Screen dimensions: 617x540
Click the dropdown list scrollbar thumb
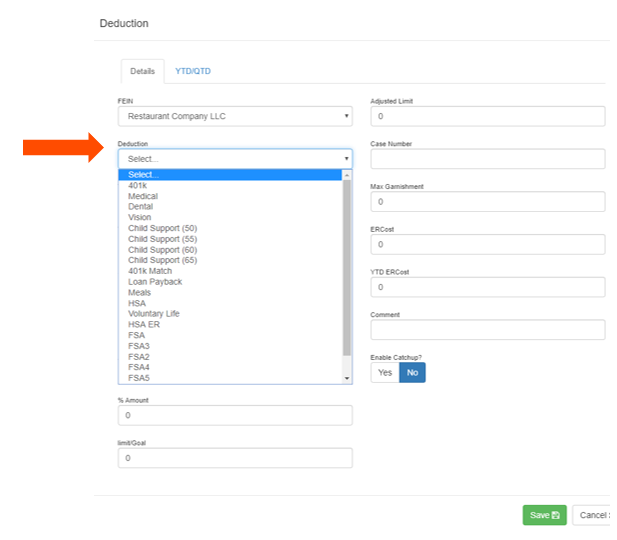[347, 268]
